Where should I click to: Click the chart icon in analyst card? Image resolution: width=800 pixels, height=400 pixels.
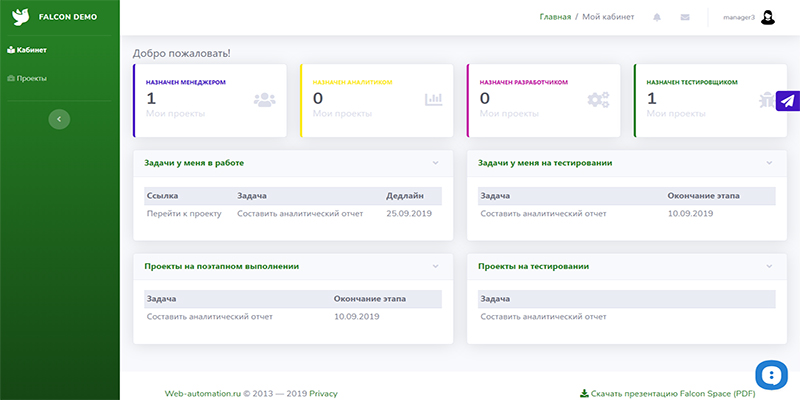[x=433, y=99]
